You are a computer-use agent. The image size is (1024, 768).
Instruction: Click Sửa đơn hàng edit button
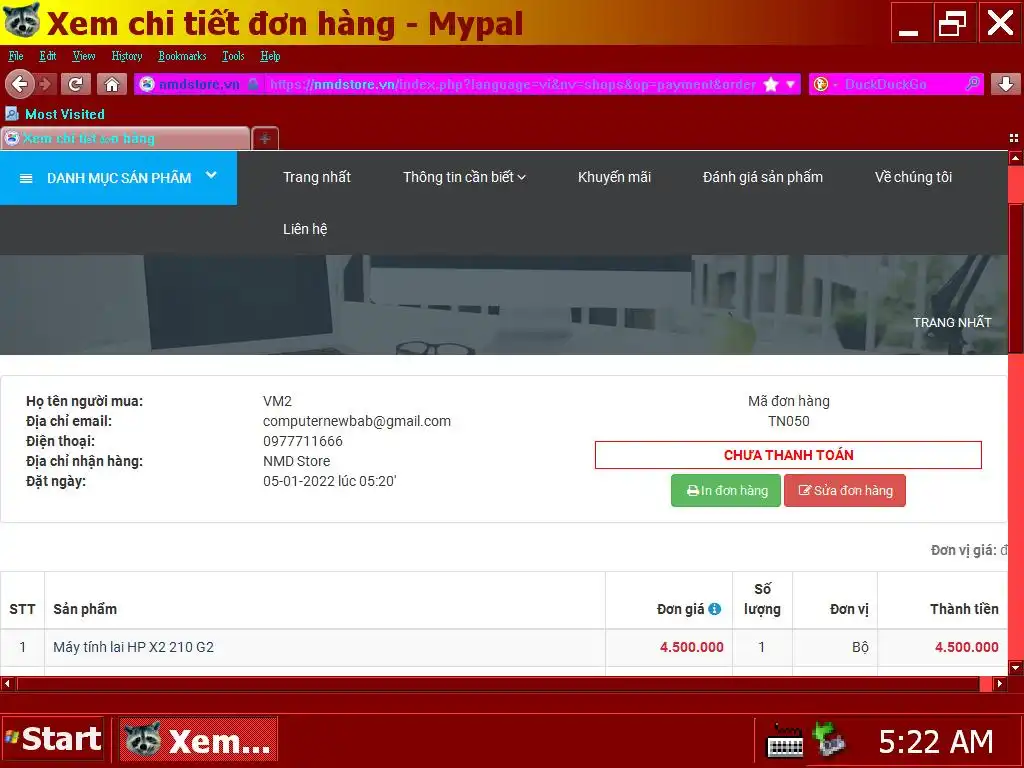pyautogui.click(x=844, y=490)
